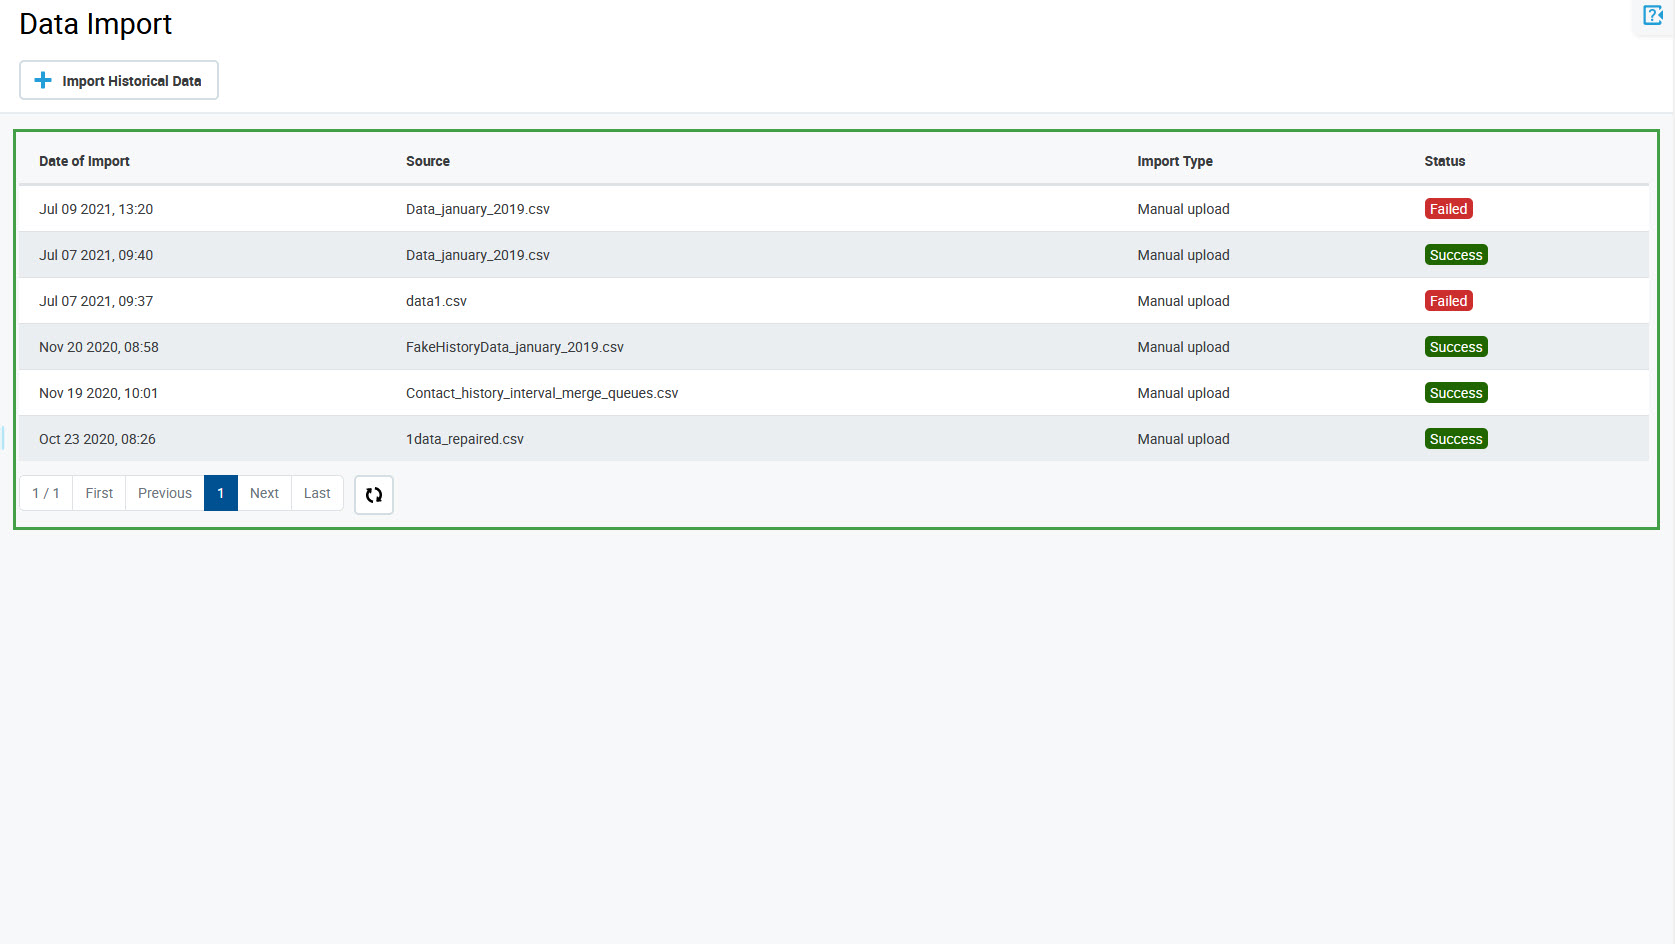
Task: Click the Success badge for 1data_repaired.csv
Action: click(1455, 439)
